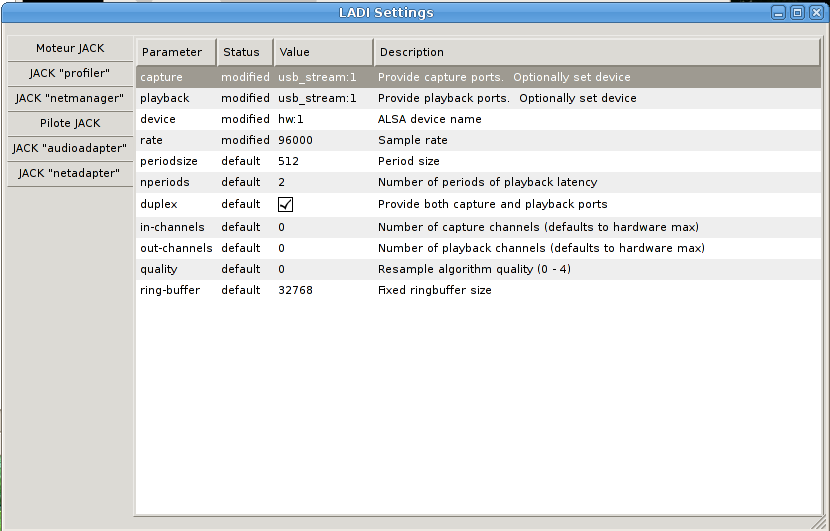
Task: Close the LADI Settings window
Action: coord(816,13)
